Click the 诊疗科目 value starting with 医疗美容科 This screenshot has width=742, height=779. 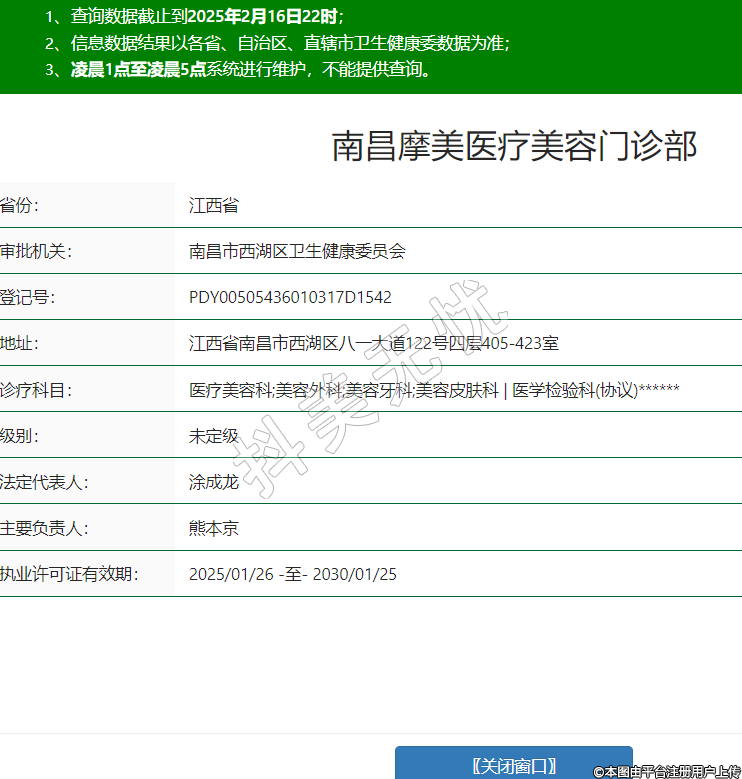pos(434,389)
